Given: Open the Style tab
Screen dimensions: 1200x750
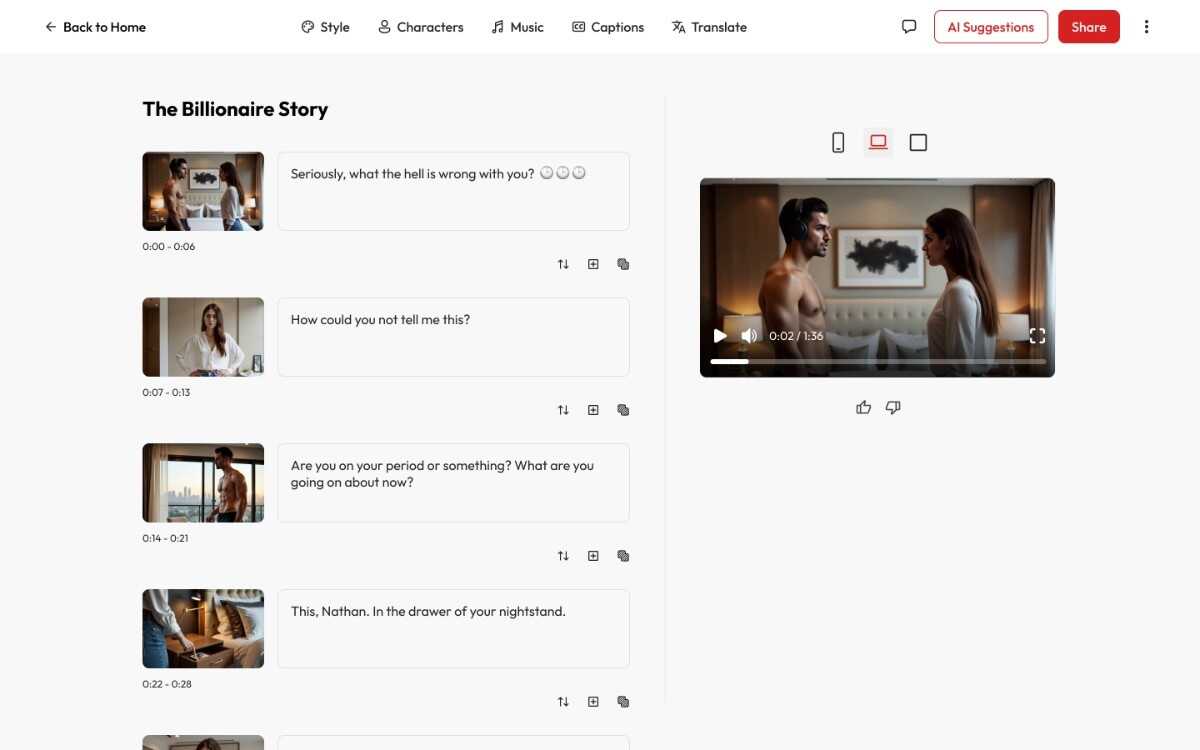Looking at the screenshot, I should pos(325,27).
